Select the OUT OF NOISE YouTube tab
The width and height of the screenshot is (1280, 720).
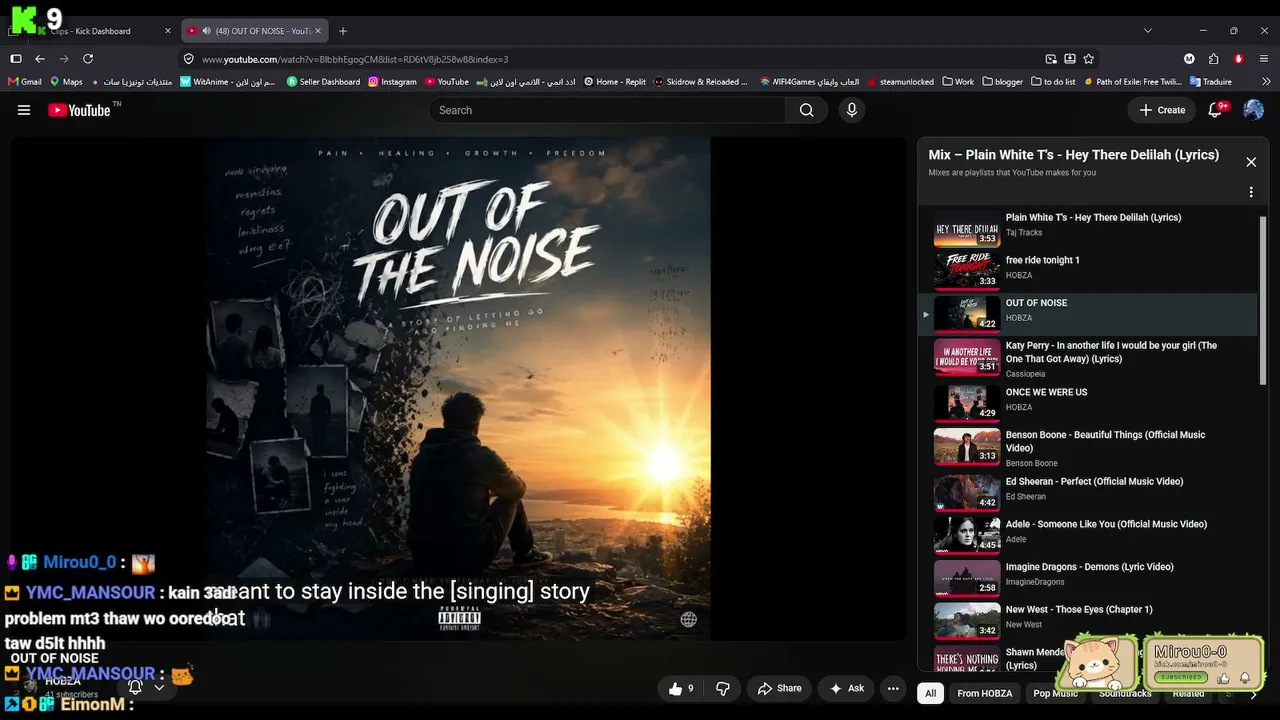[256, 31]
